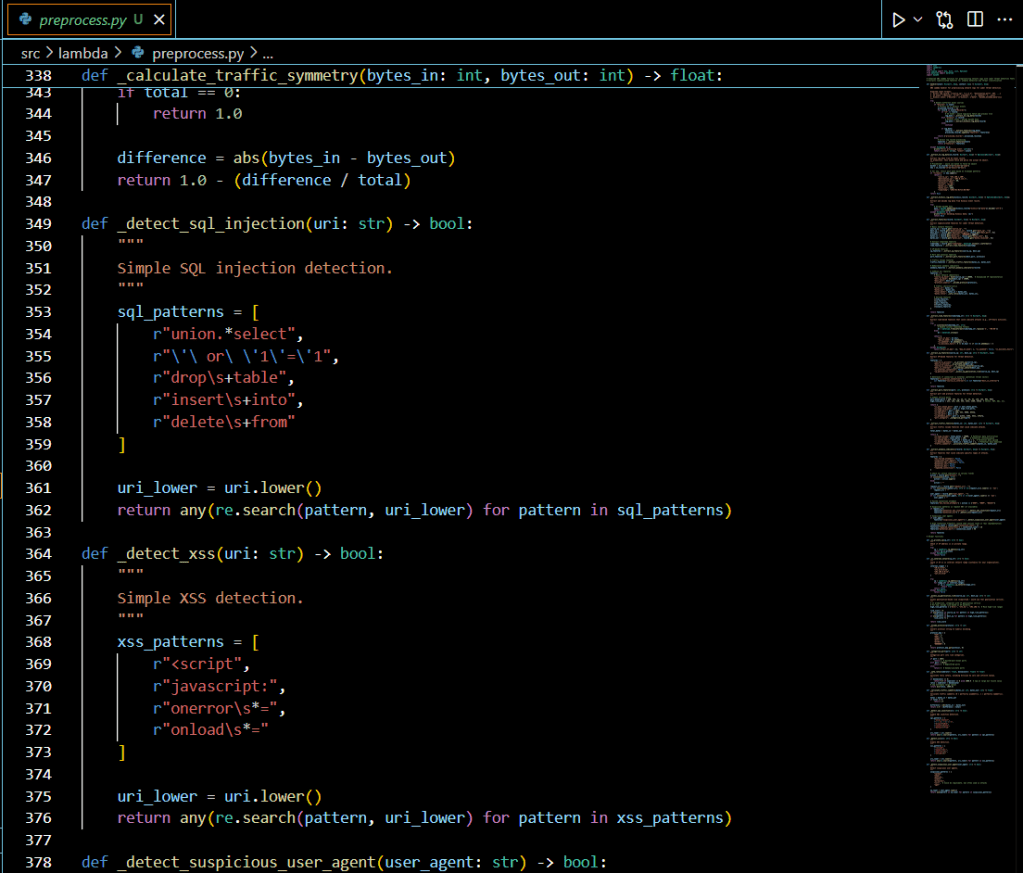This screenshot has height=873, width=1023.
Task: Click the src breadcrumb folder
Action: click(31, 52)
